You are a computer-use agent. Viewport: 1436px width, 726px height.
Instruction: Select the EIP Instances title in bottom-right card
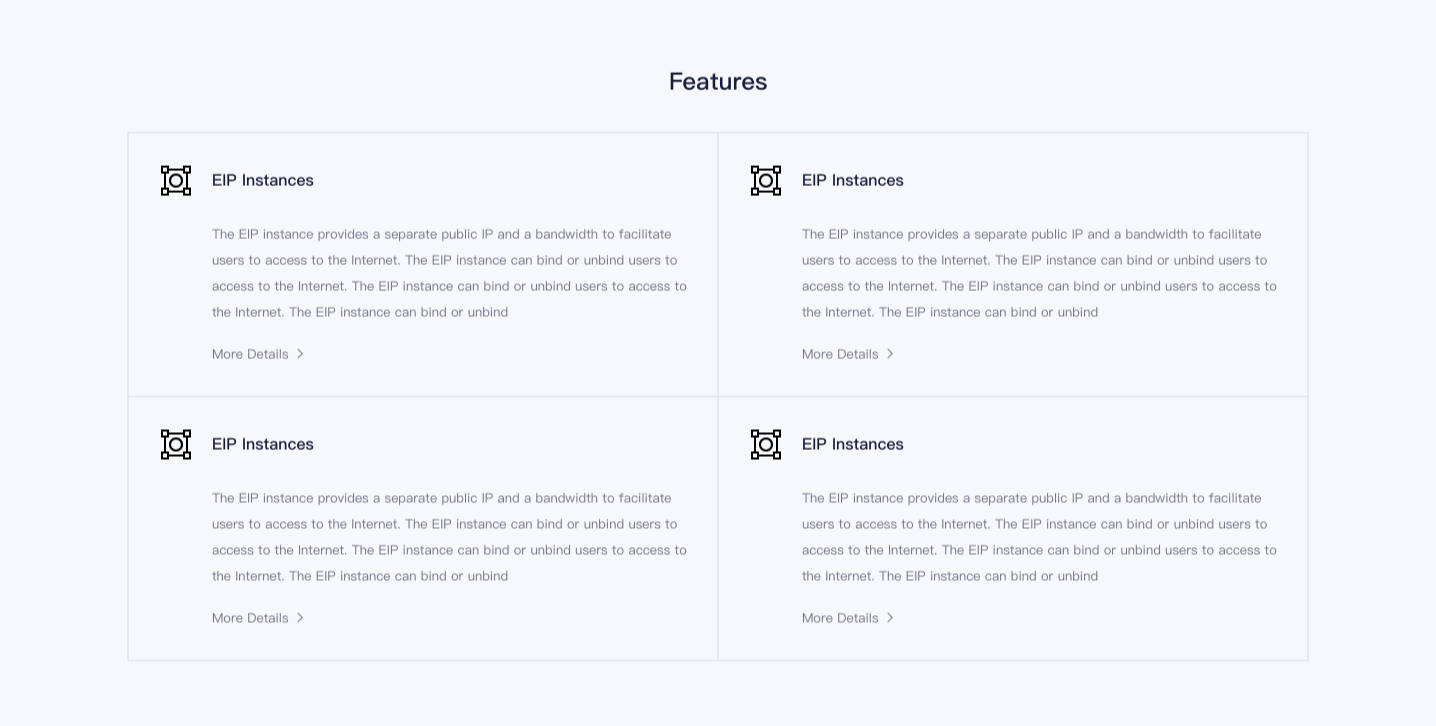tap(853, 444)
